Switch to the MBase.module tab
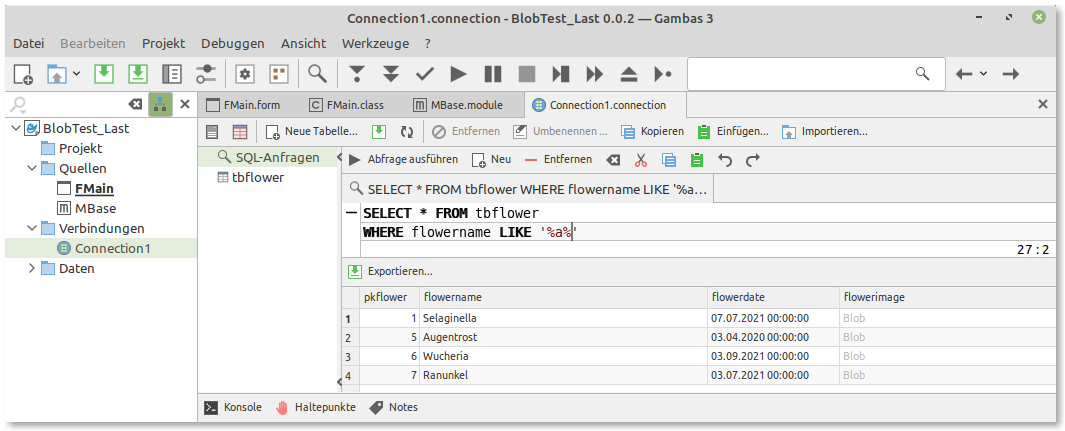 point(465,104)
